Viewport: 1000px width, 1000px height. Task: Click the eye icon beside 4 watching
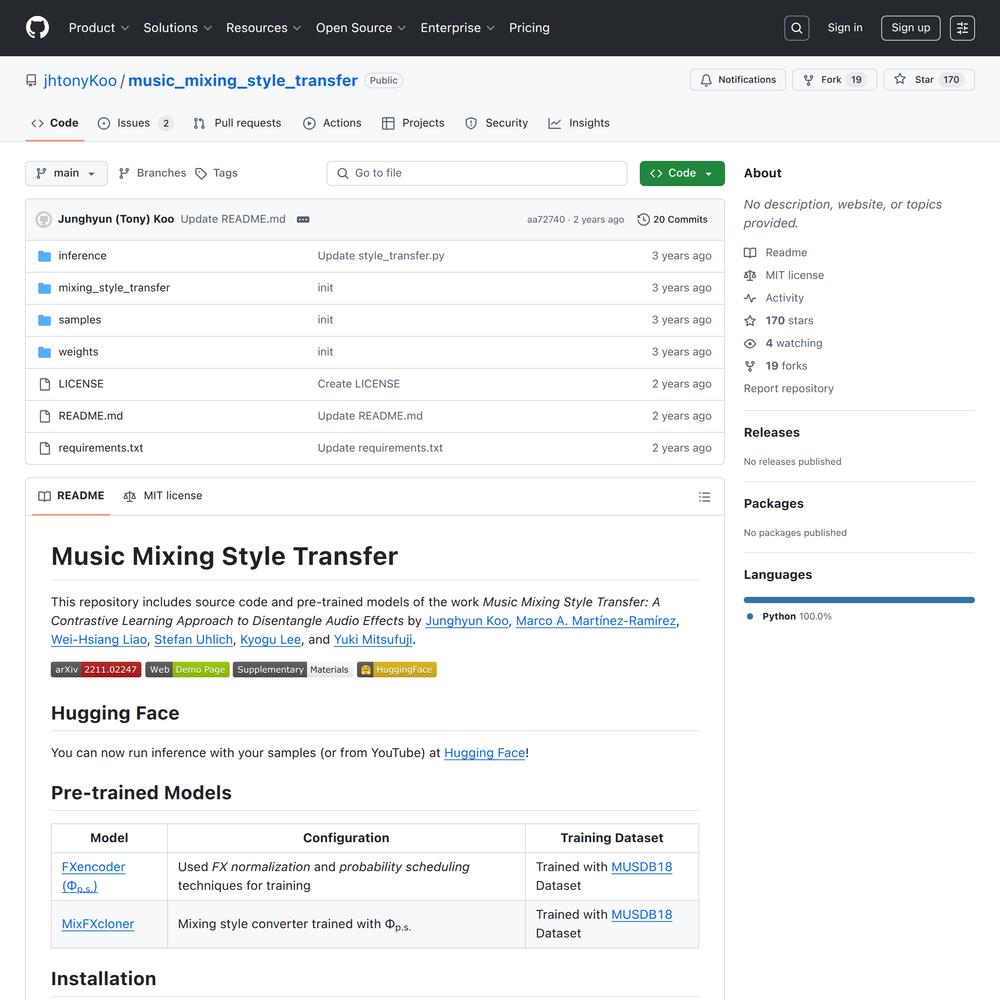pos(750,343)
